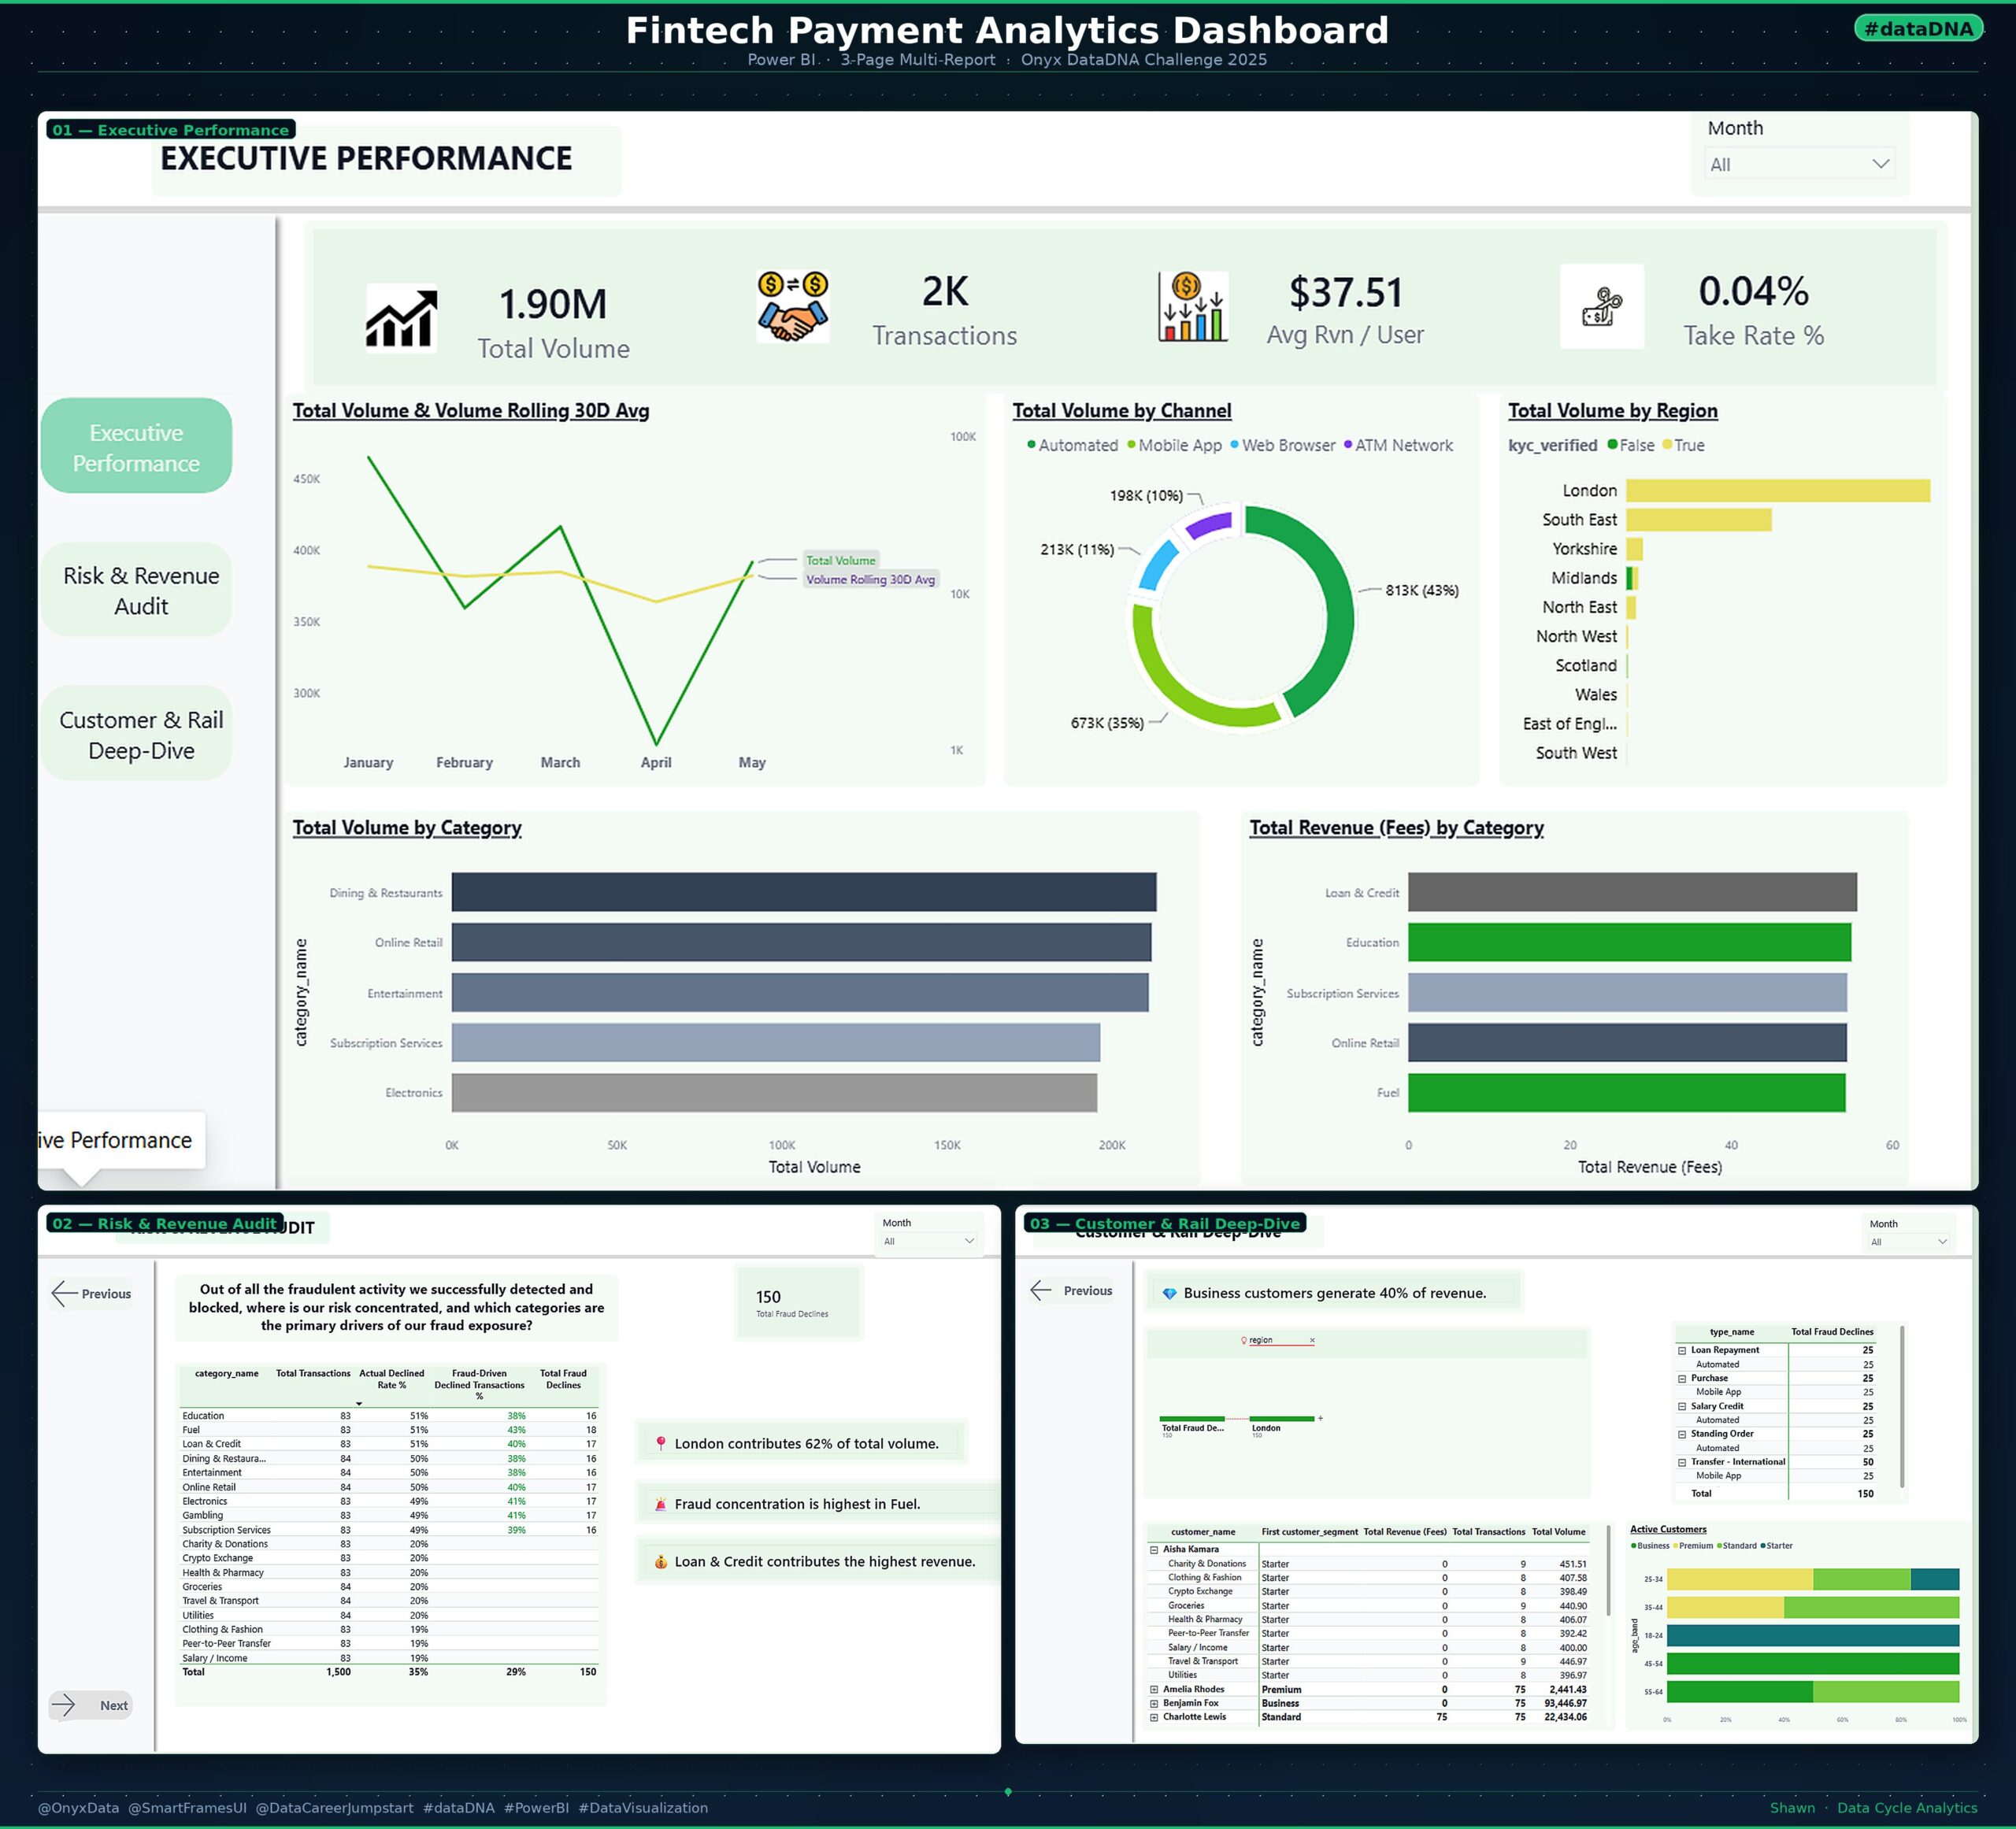This screenshot has width=2016, height=1829.
Task: Click the money bag icon beside Loan & Credit insight
Action: pyautogui.click(x=660, y=1561)
